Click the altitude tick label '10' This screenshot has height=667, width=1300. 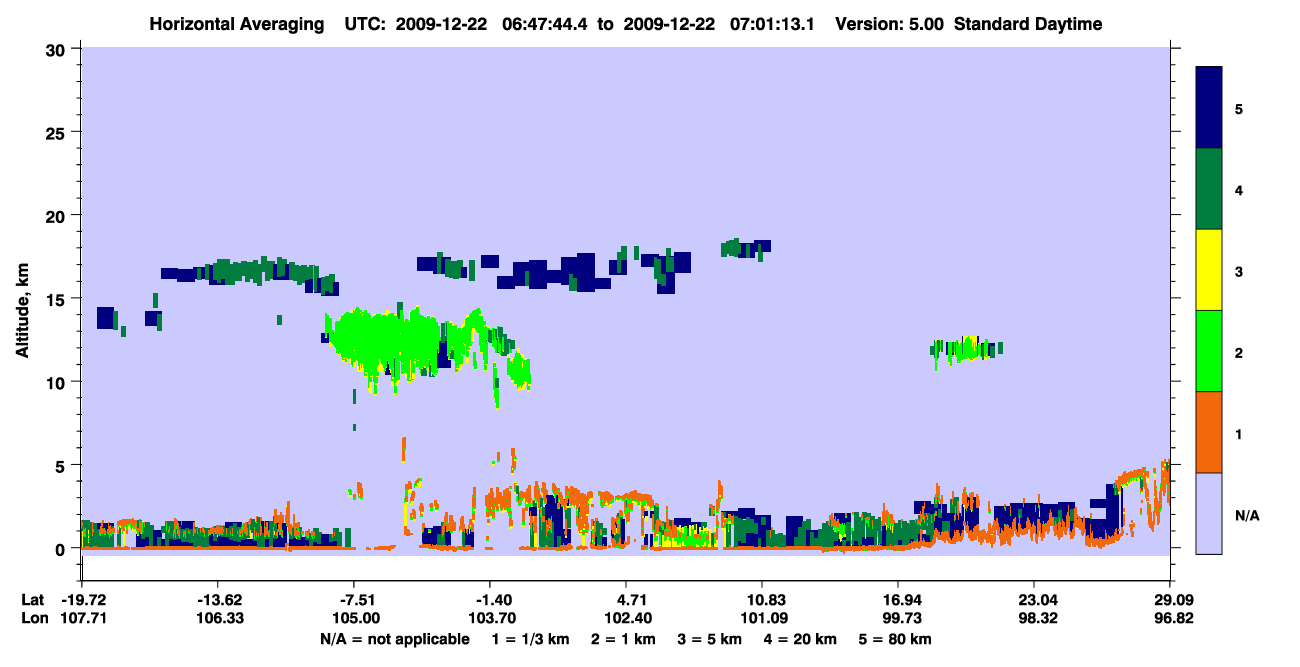[x=58, y=382]
